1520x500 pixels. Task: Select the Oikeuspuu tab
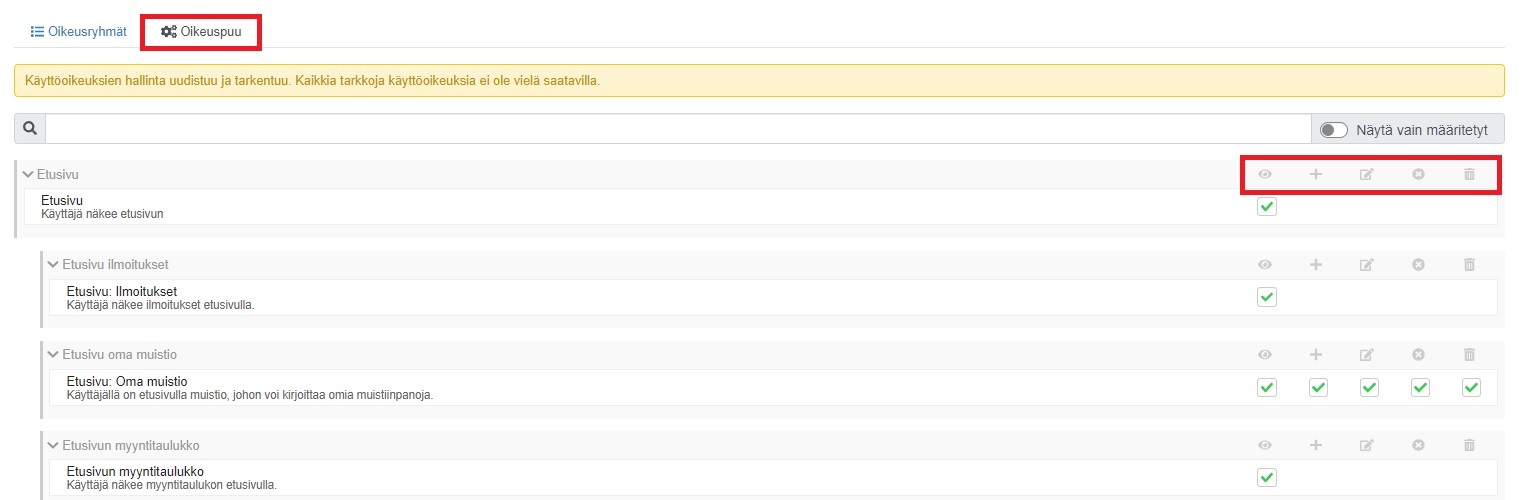[201, 31]
